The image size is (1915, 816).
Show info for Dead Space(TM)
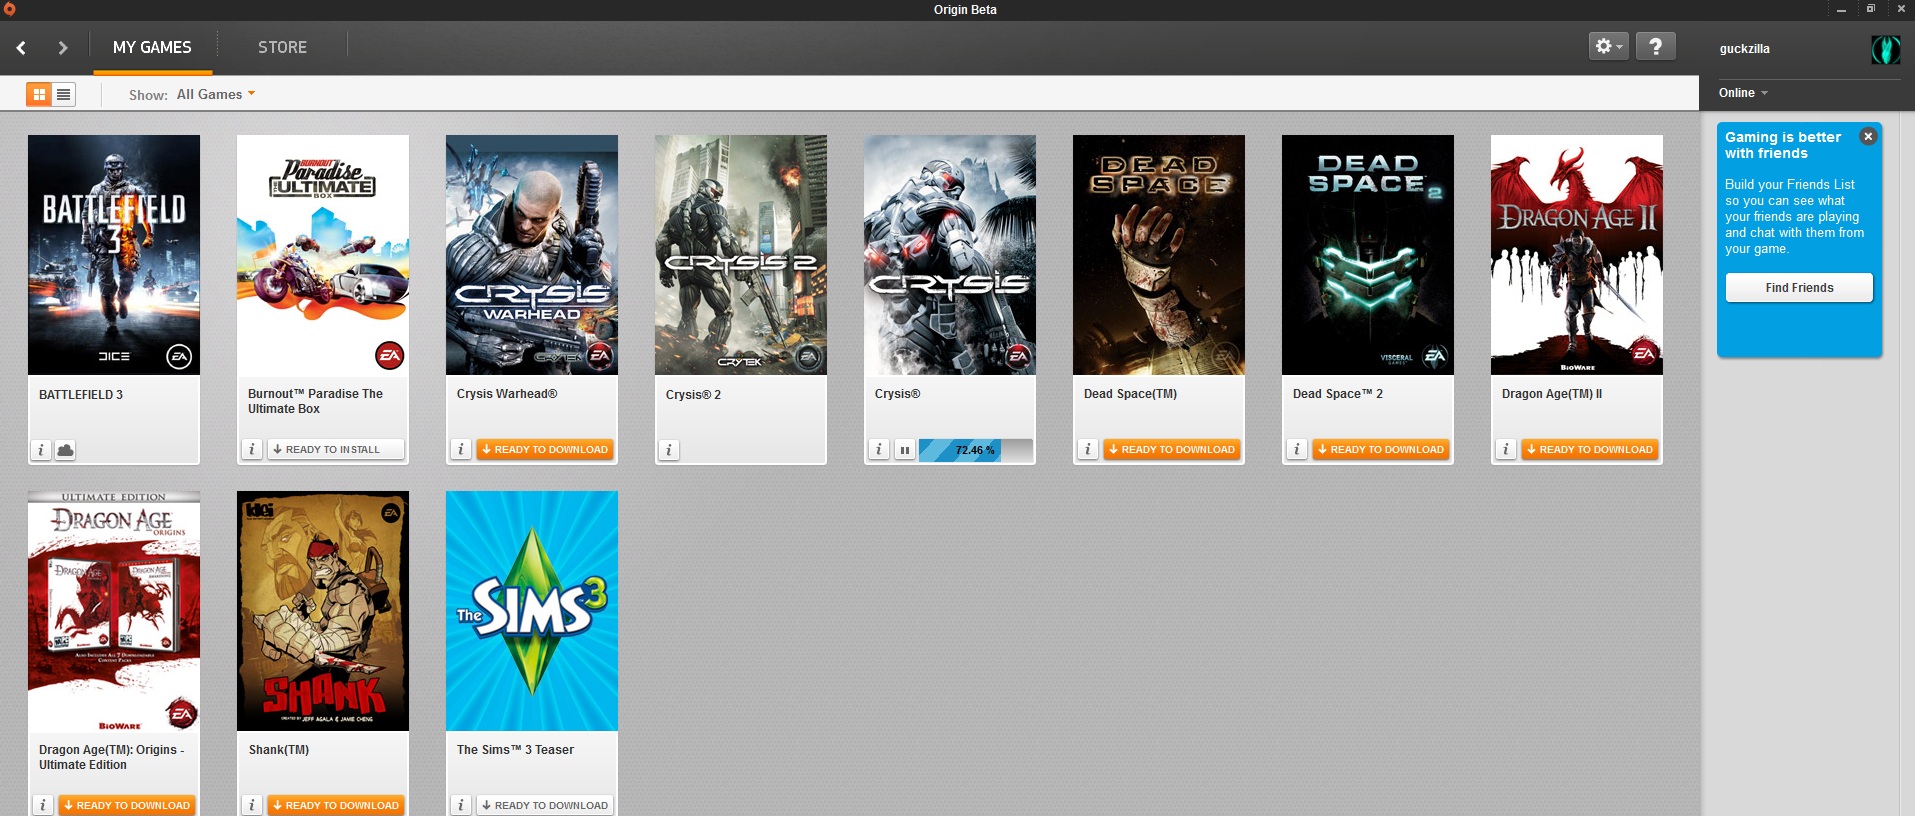tap(1088, 450)
